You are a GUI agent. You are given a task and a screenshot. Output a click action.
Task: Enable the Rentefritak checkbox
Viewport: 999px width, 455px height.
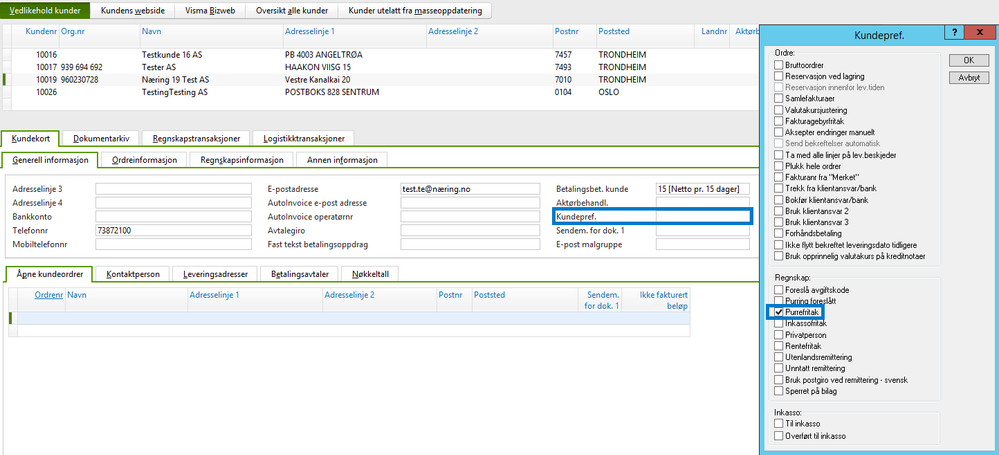coord(779,345)
